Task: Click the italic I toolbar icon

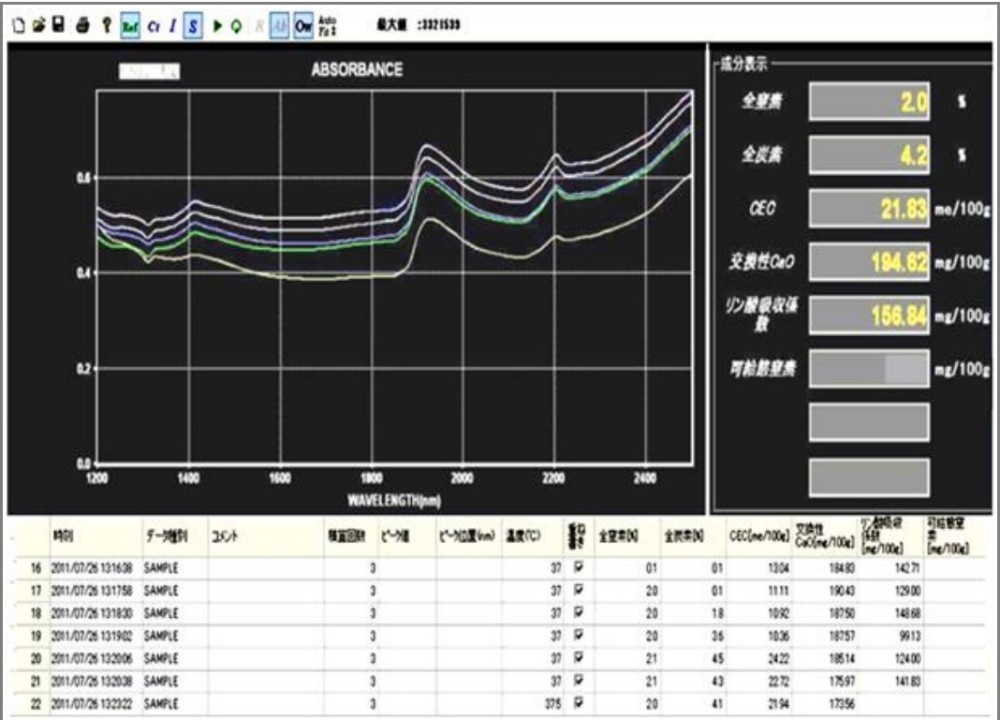Action: (x=172, y=26)
